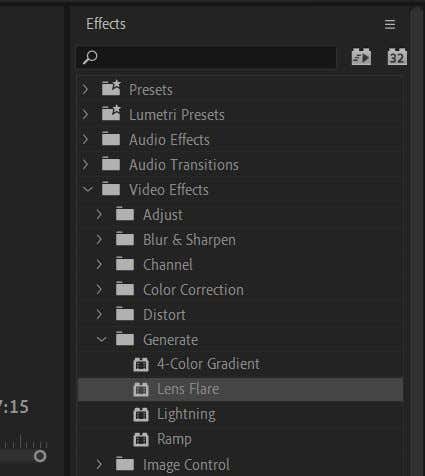425x476 pixels.
Task: Open the Effects panel hamburger menu
Action: click(390, 24)
